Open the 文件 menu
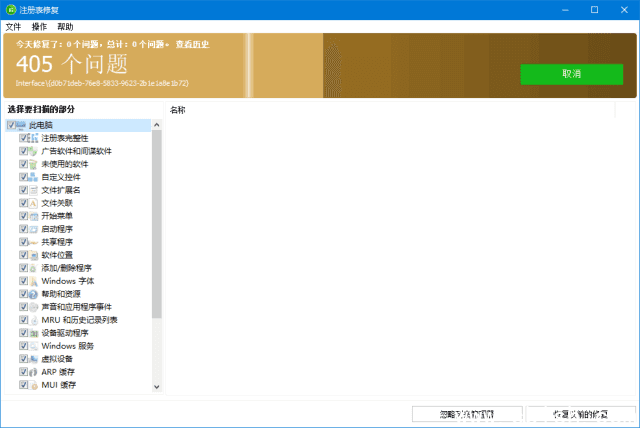This screenshot has height=428, width=640. pos(13,26)
